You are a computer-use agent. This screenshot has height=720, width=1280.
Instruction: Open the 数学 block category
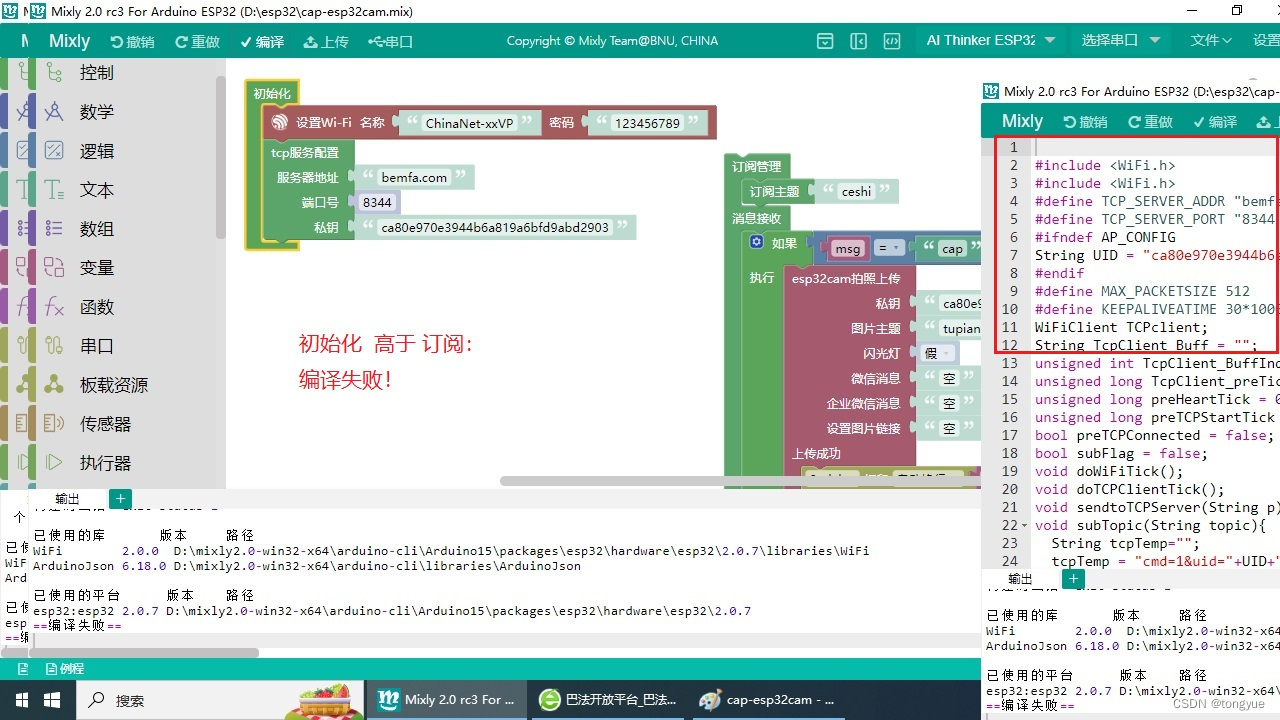click(x=96, y=112)
